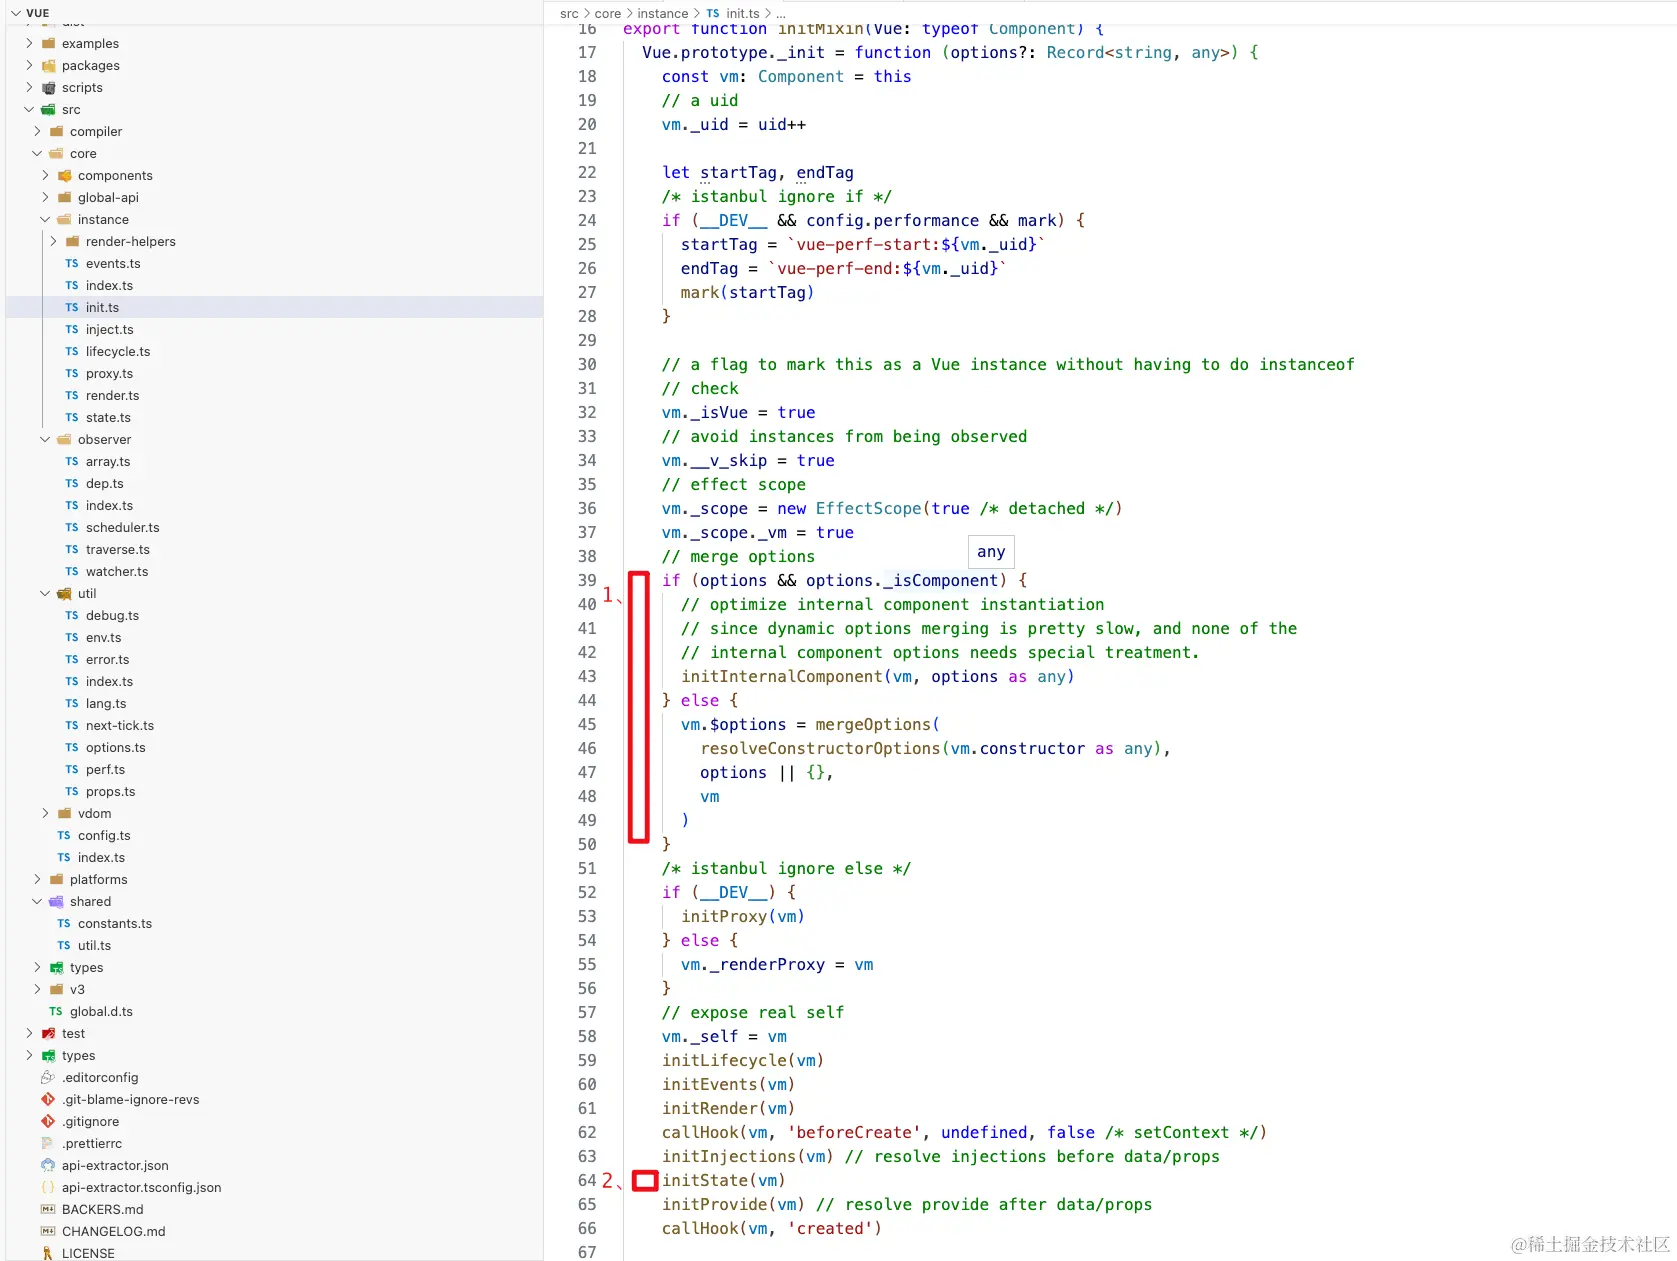Expand the render-helpers folder chevron

click(x=53, y=241)
